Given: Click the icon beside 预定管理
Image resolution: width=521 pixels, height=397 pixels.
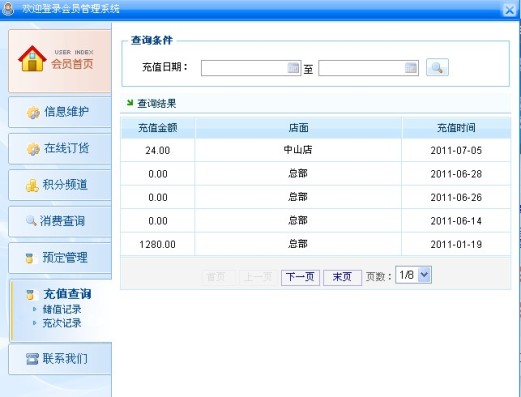Looking at the screenshot, I should 29,258.
